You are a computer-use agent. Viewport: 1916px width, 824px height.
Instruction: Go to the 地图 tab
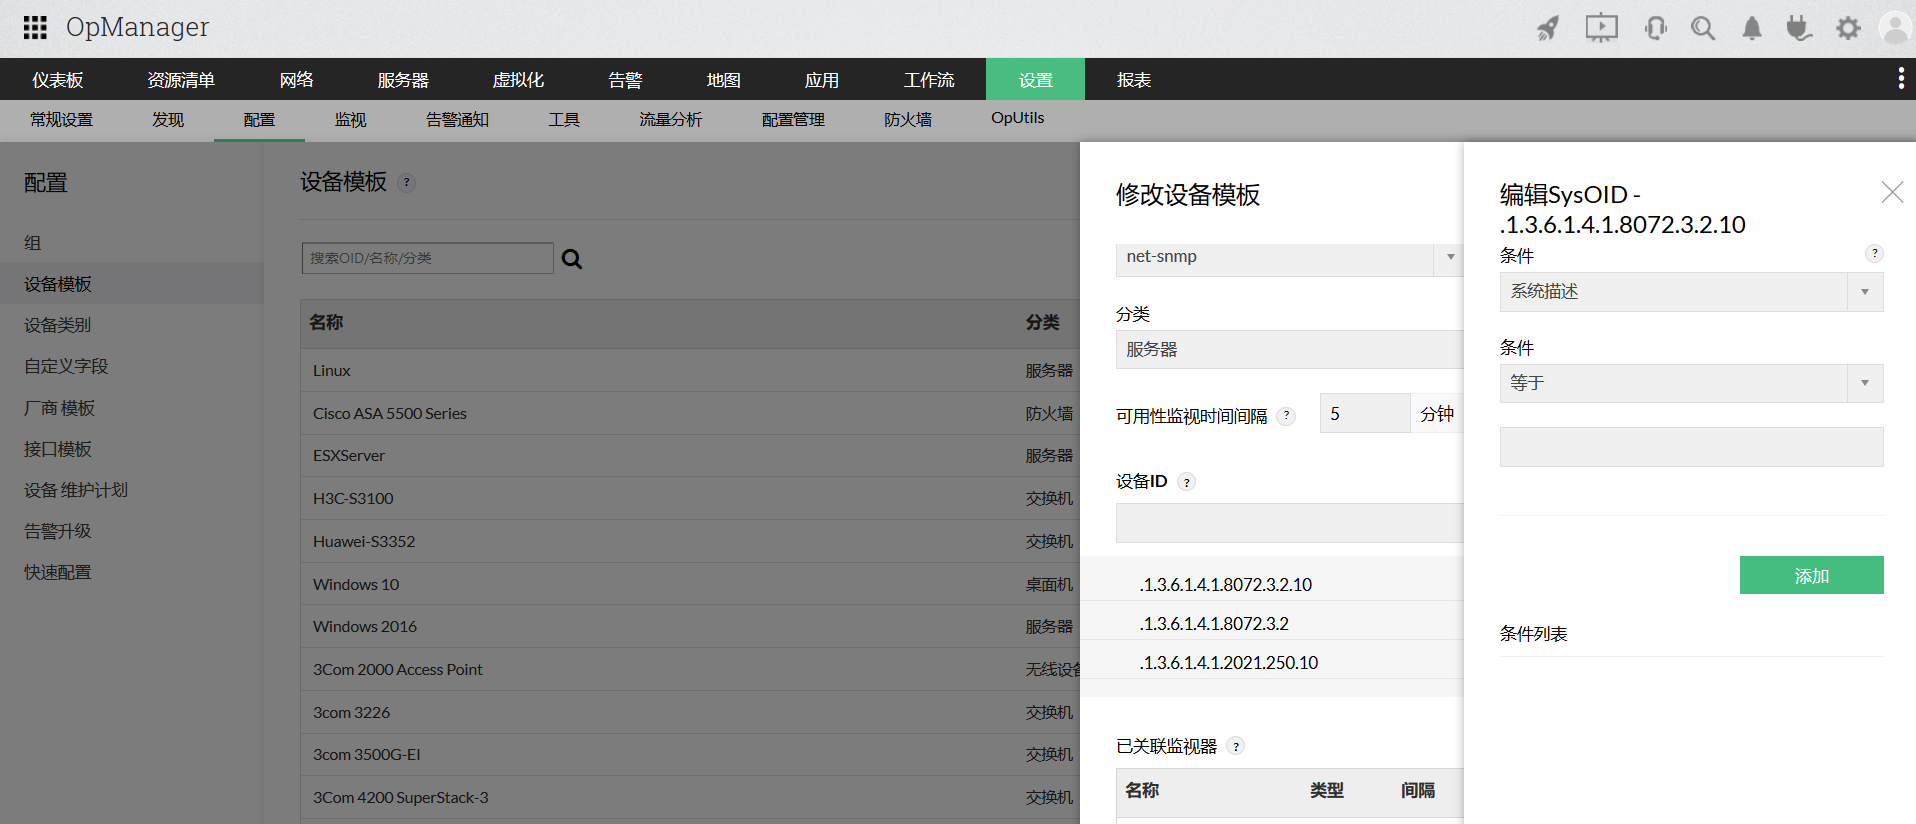(x=724, y=80)
